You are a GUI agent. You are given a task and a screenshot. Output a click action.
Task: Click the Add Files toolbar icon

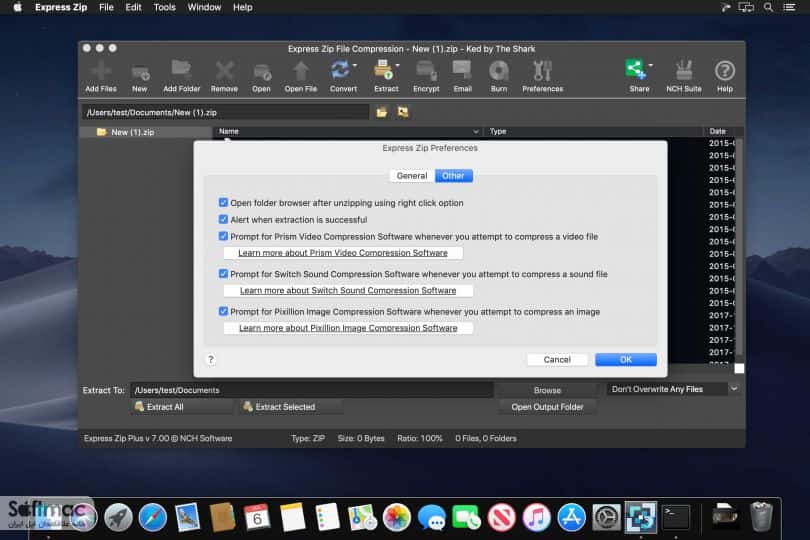(x=101, y=76)
